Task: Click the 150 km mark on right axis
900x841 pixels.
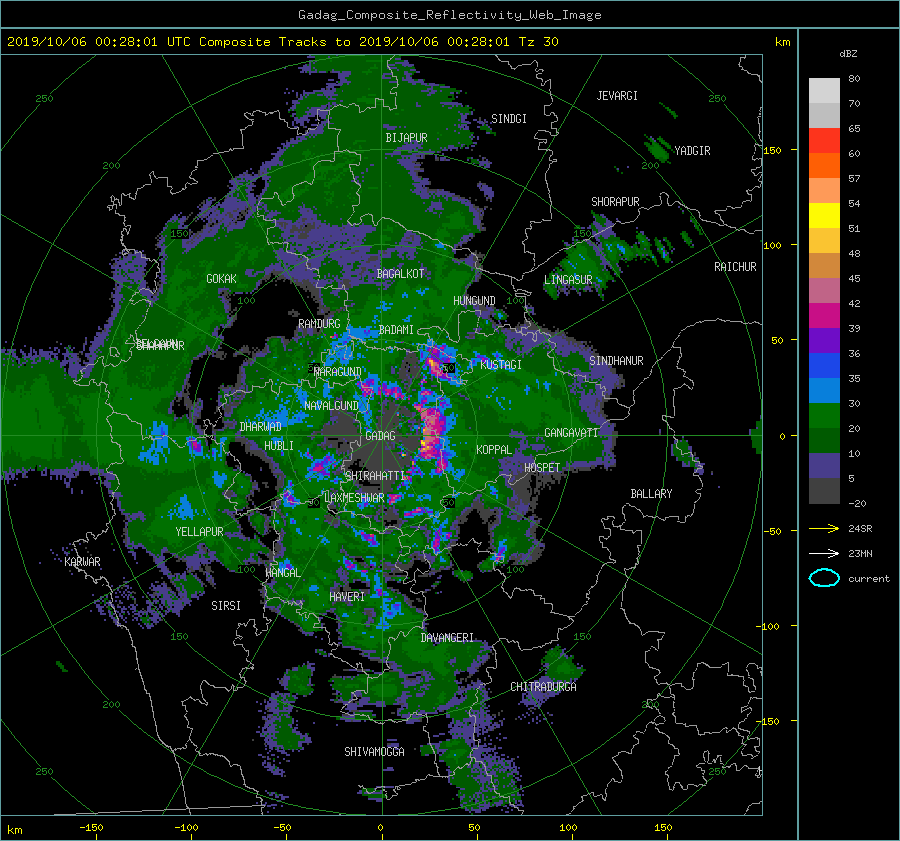Action: [772, 150]
